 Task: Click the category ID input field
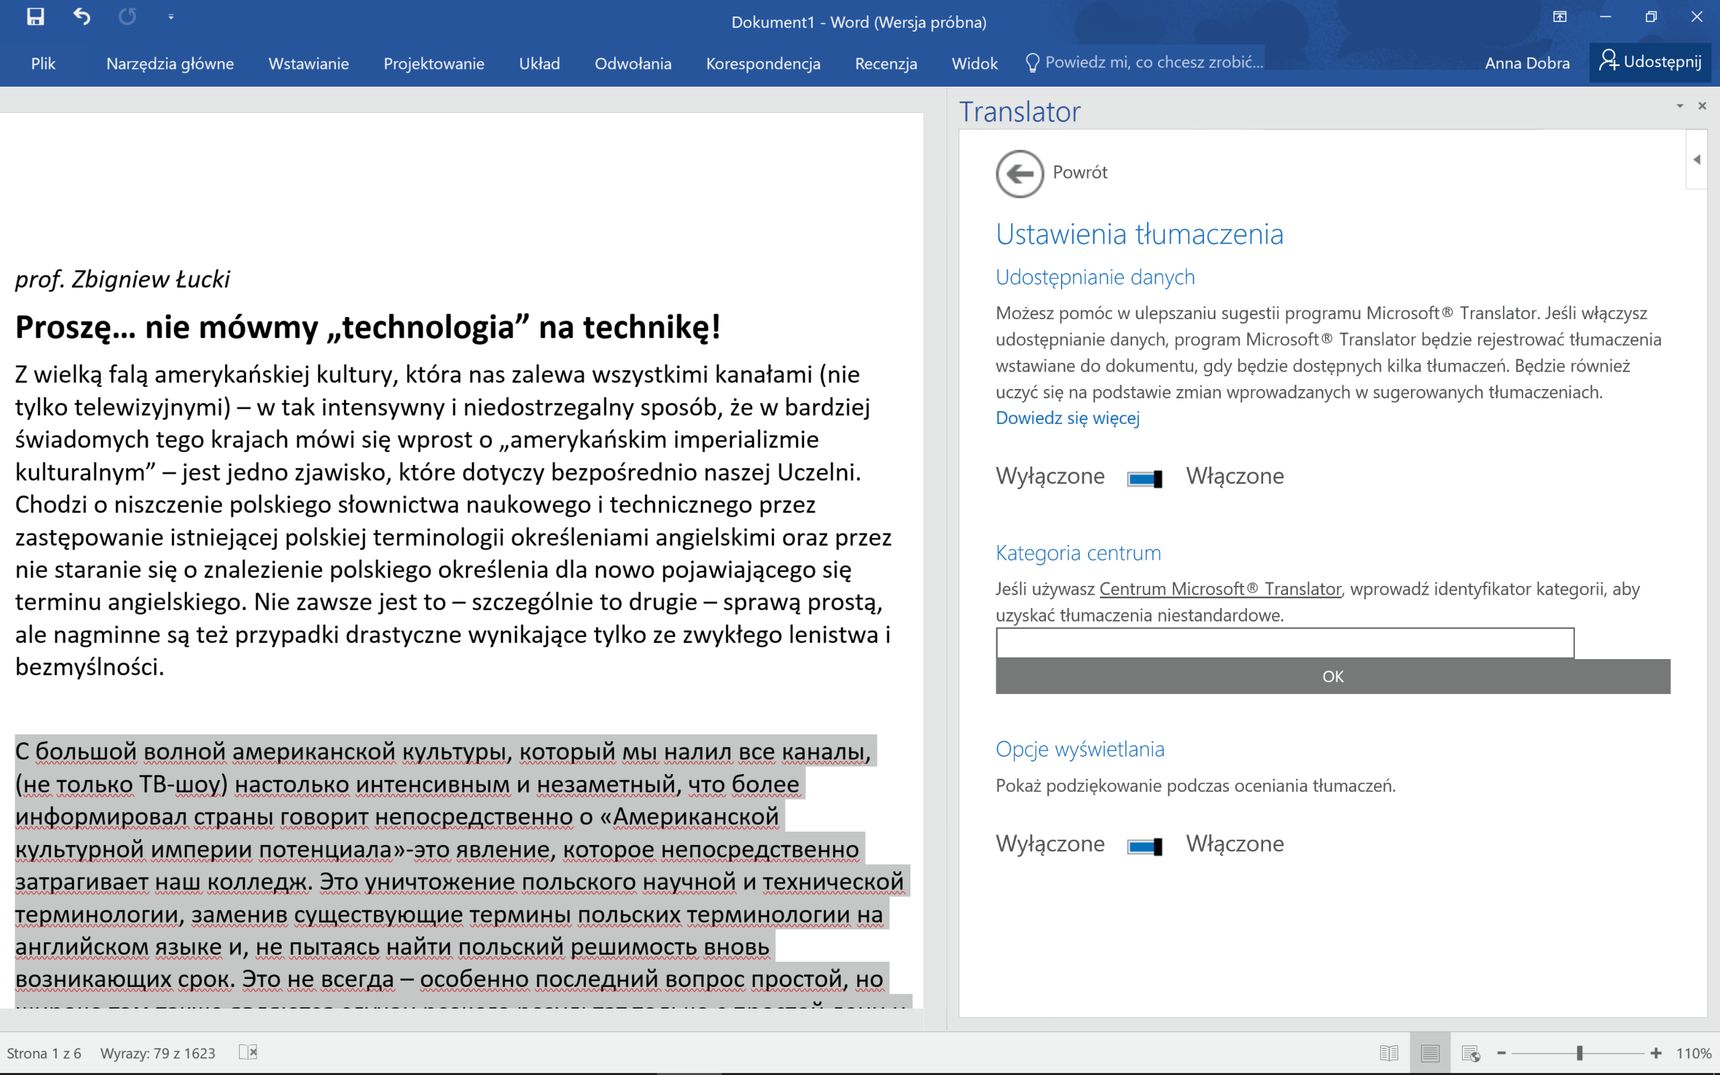tap(1285, 643)
